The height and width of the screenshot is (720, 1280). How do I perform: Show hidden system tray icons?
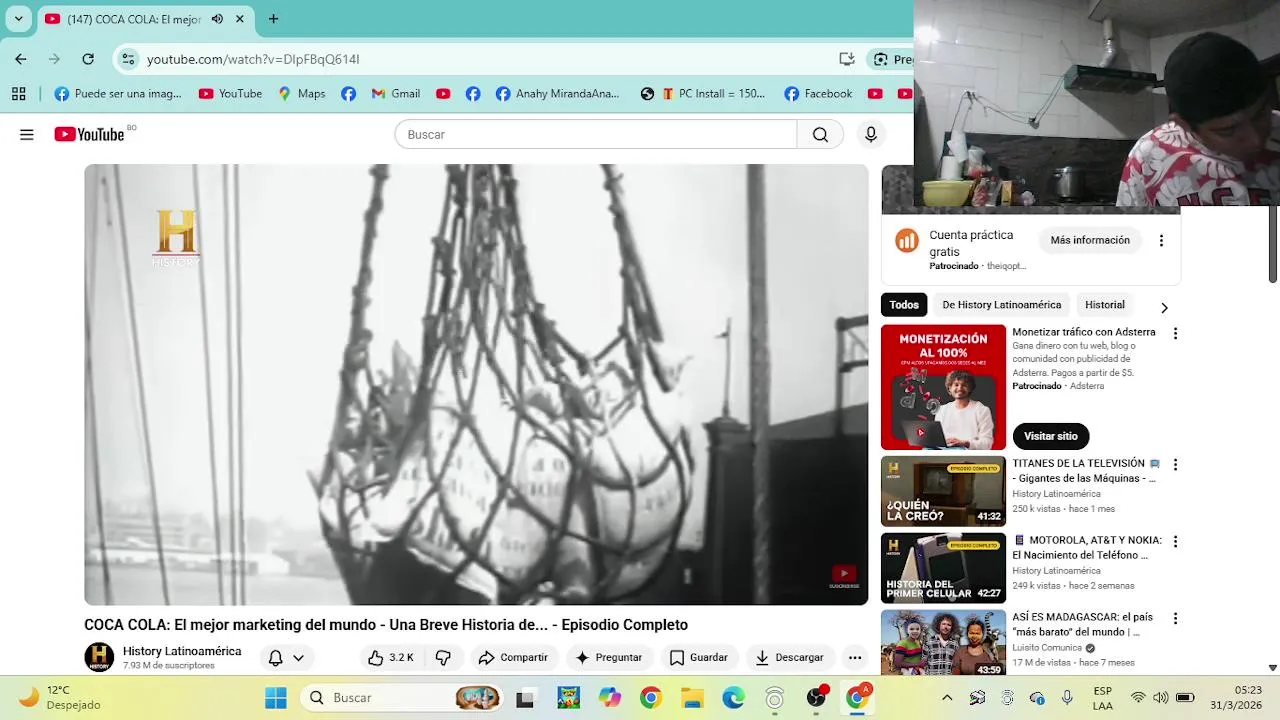tap(947, 698)
